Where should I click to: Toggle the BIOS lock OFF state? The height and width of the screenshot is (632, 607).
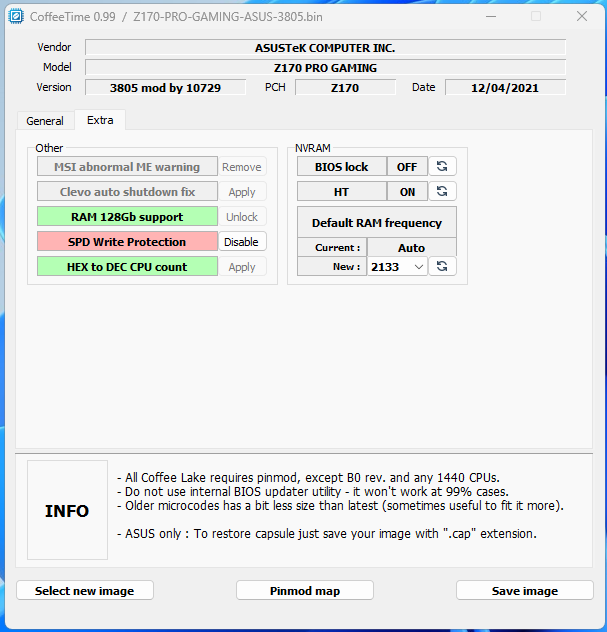pos(407,166)
